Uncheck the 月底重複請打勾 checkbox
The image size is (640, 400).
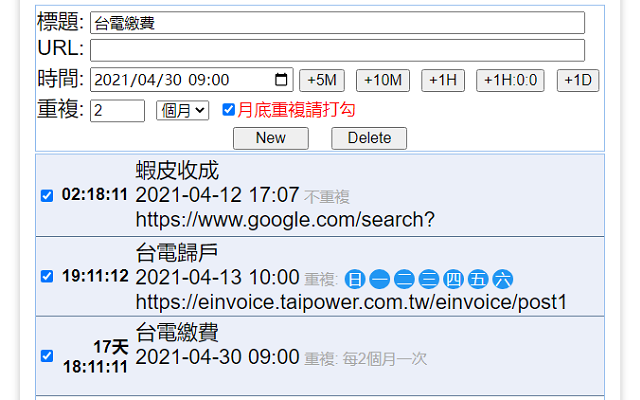click(229, 109)
